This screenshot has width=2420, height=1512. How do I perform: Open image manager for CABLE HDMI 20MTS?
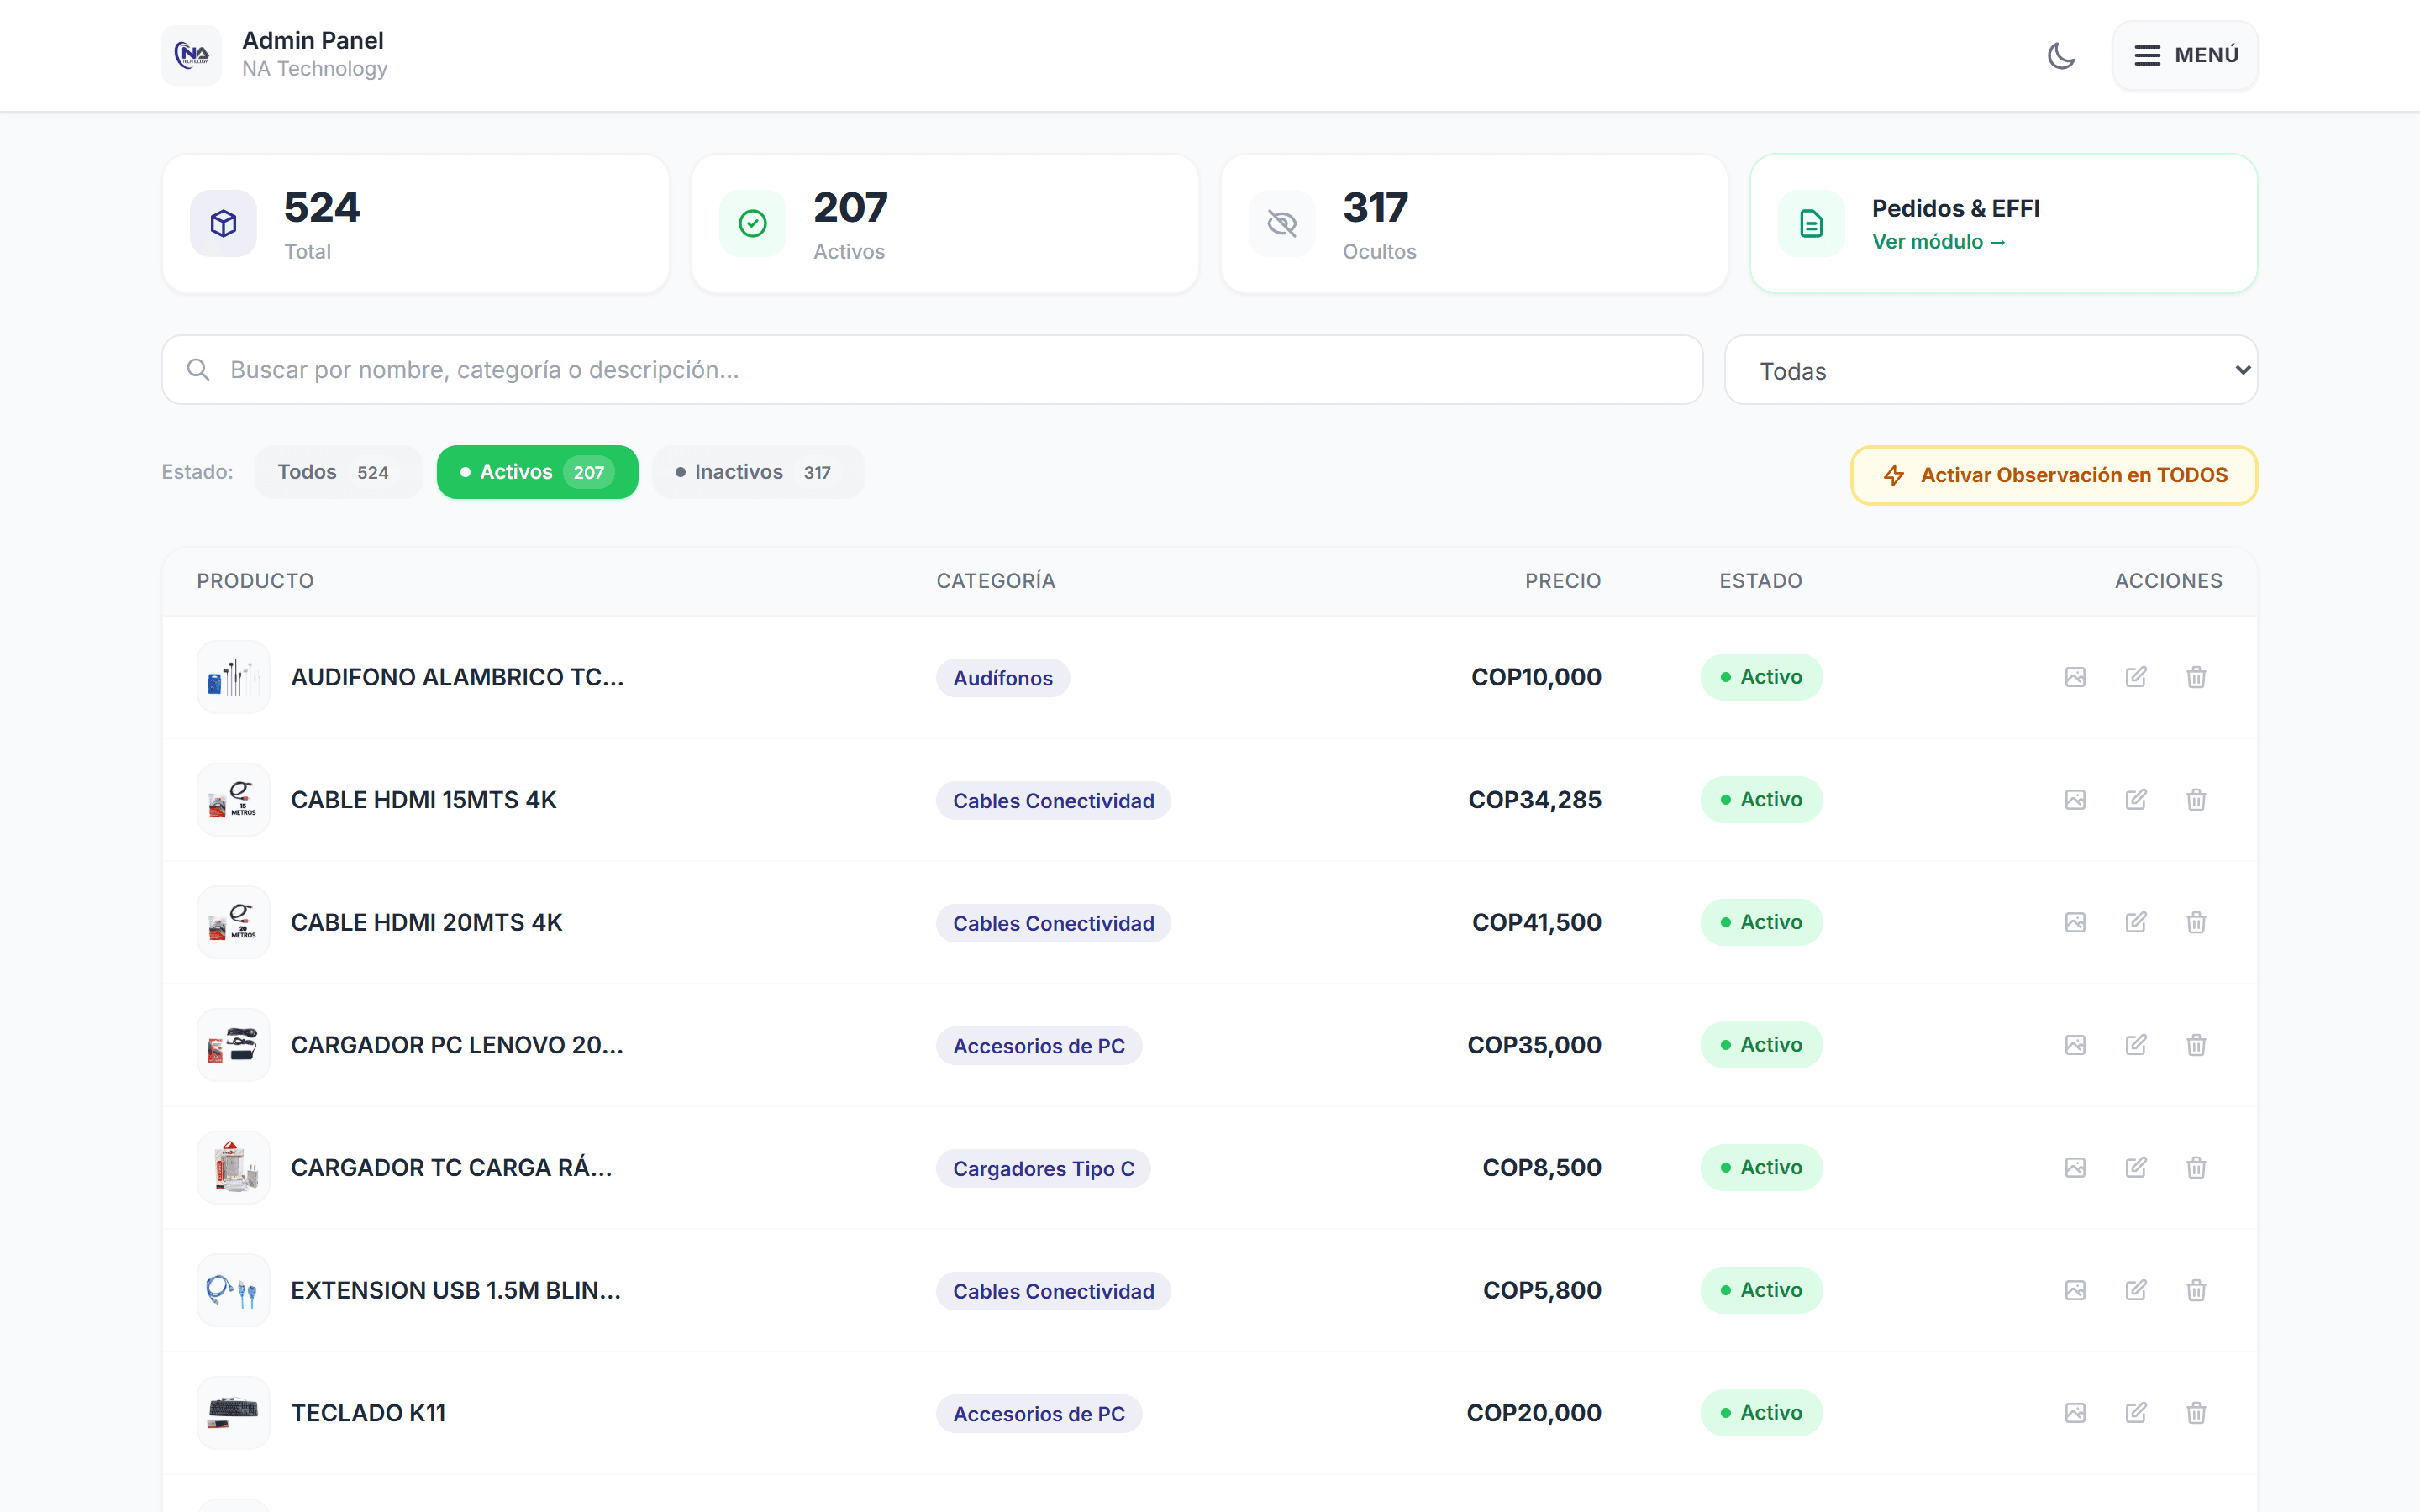click(2075, 922)
